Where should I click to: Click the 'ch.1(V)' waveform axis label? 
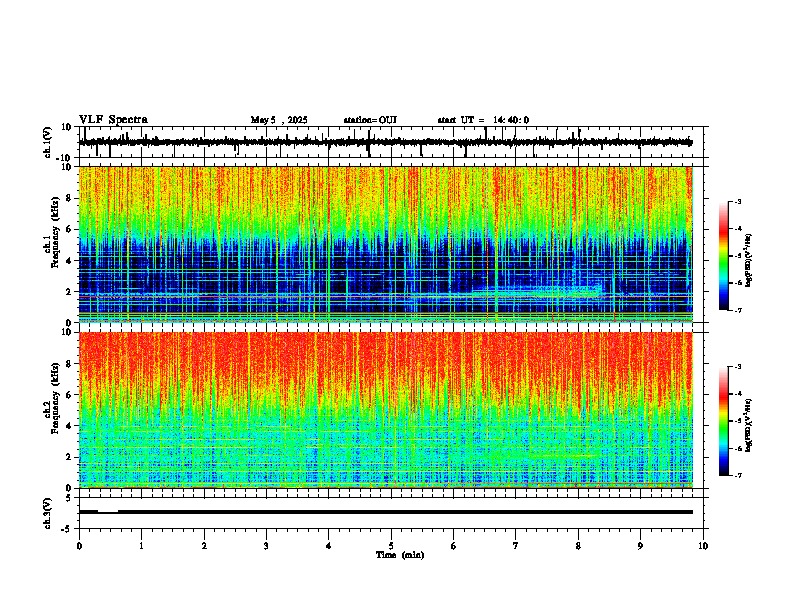(x=48, y=142)
